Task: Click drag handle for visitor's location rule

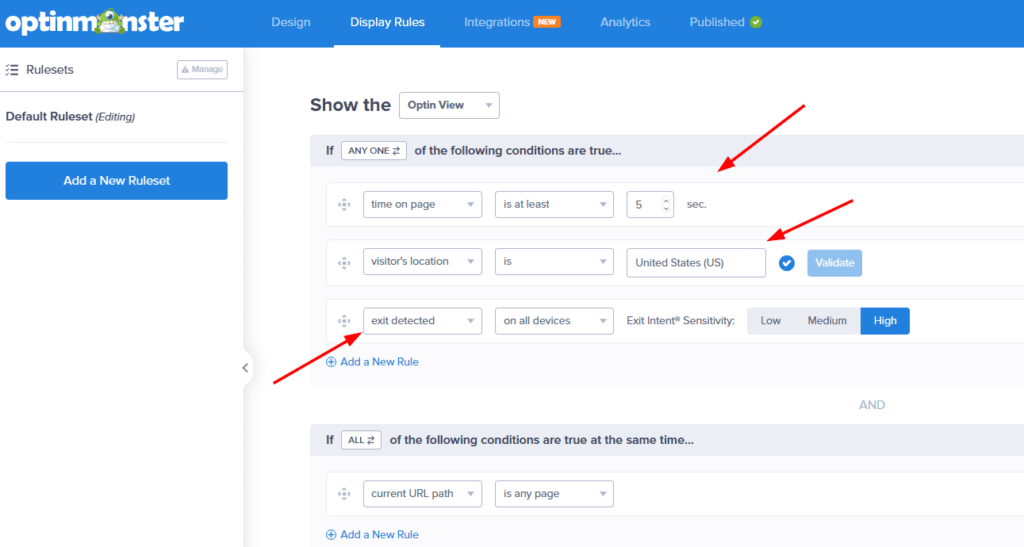Action: tap(344, 263)
